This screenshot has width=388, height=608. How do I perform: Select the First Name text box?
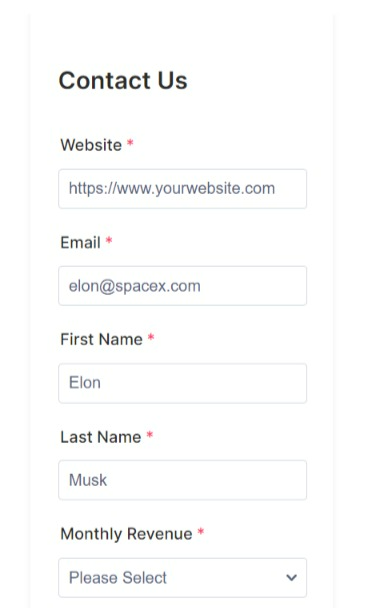183,383
